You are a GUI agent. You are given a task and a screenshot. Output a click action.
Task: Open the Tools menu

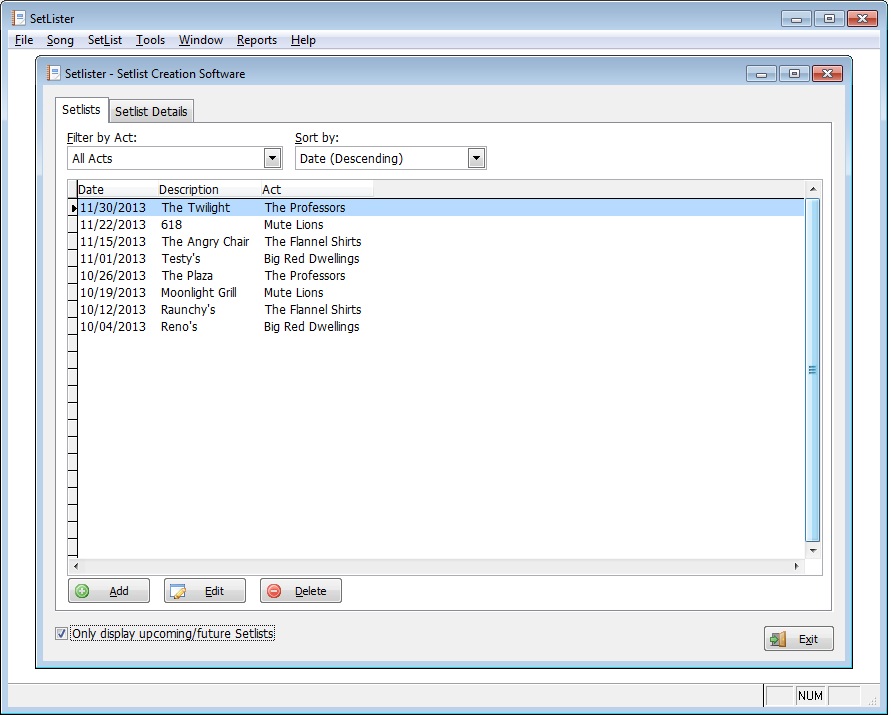coord(150,40)
